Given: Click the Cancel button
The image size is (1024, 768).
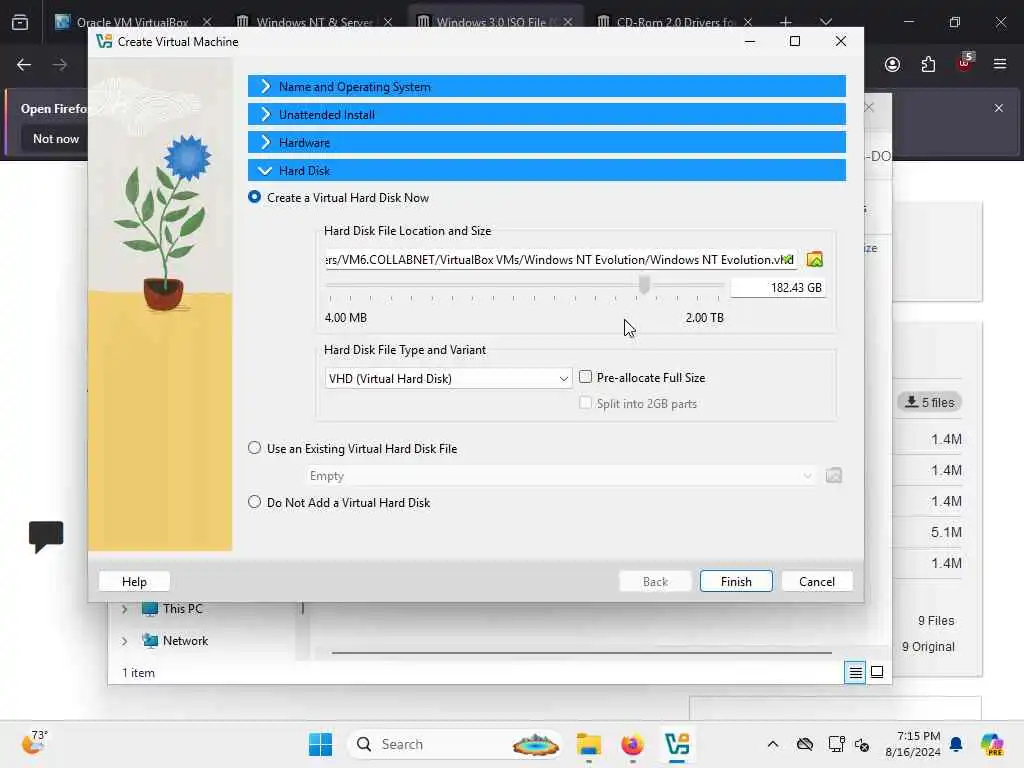Looking at the screenshot, I should tap(816, 581).
